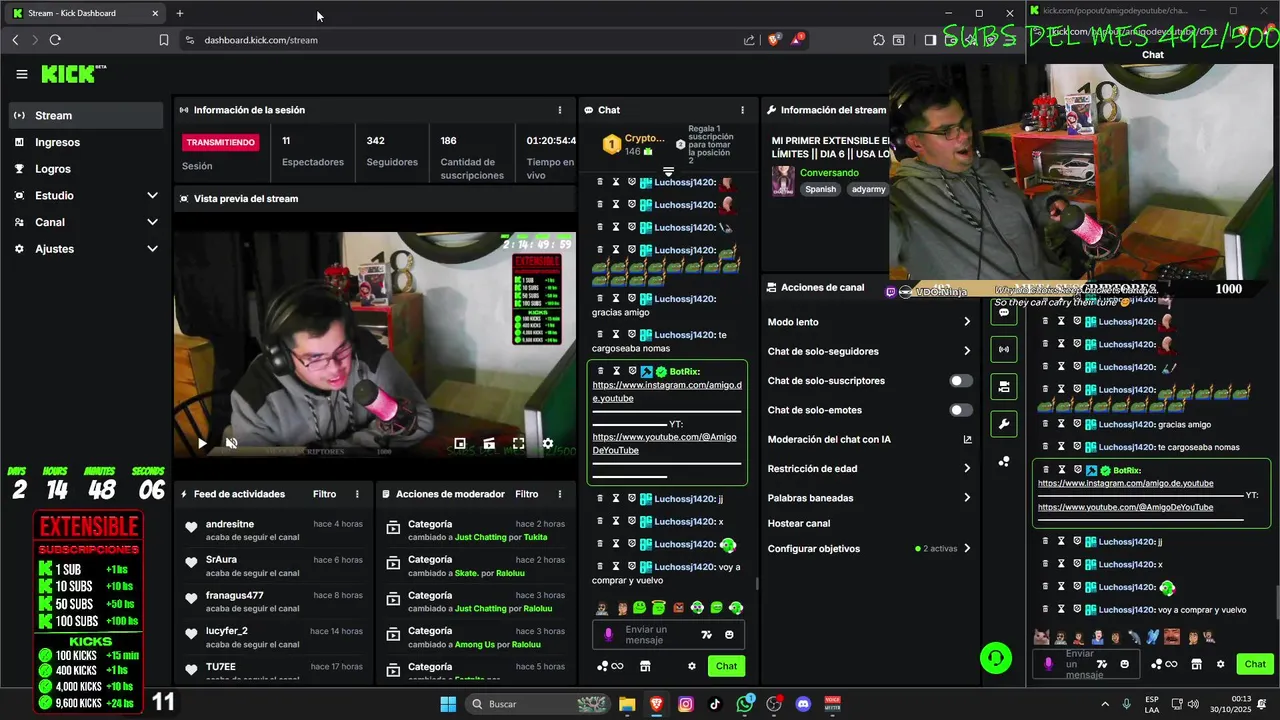The width and height of the screenshot is (1280, 720).
Task: Open mini player in the stream preview
Action: (x=460, y=443)
